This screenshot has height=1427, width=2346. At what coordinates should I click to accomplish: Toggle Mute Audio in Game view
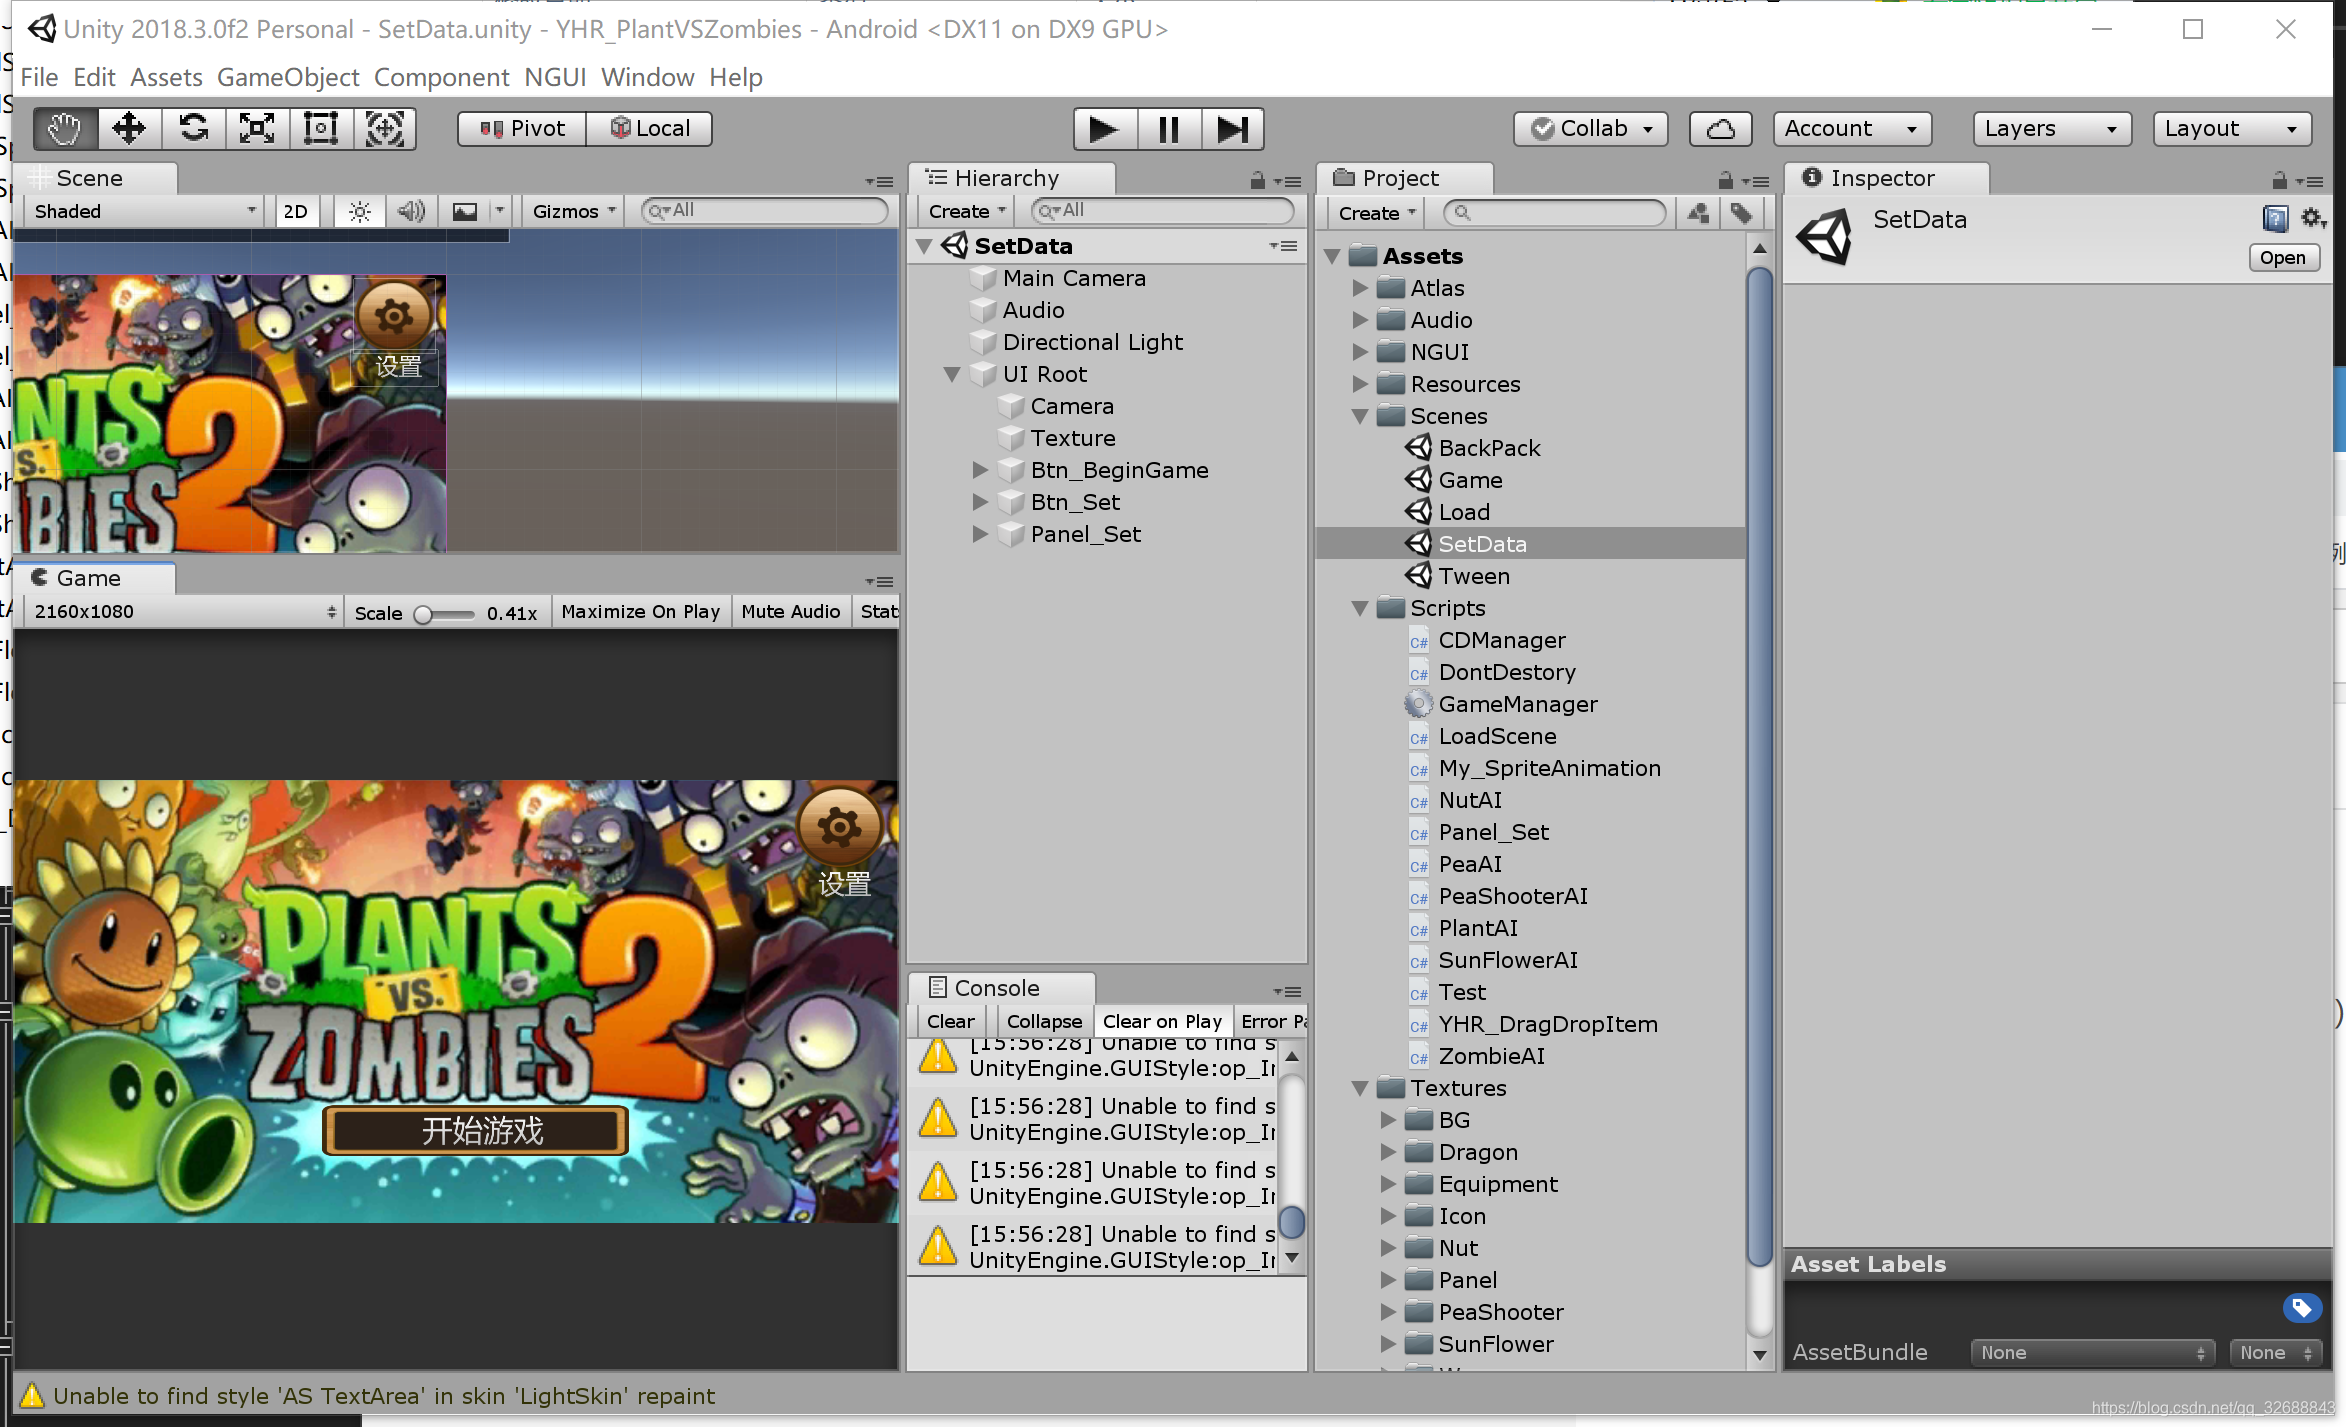(790, 612)
